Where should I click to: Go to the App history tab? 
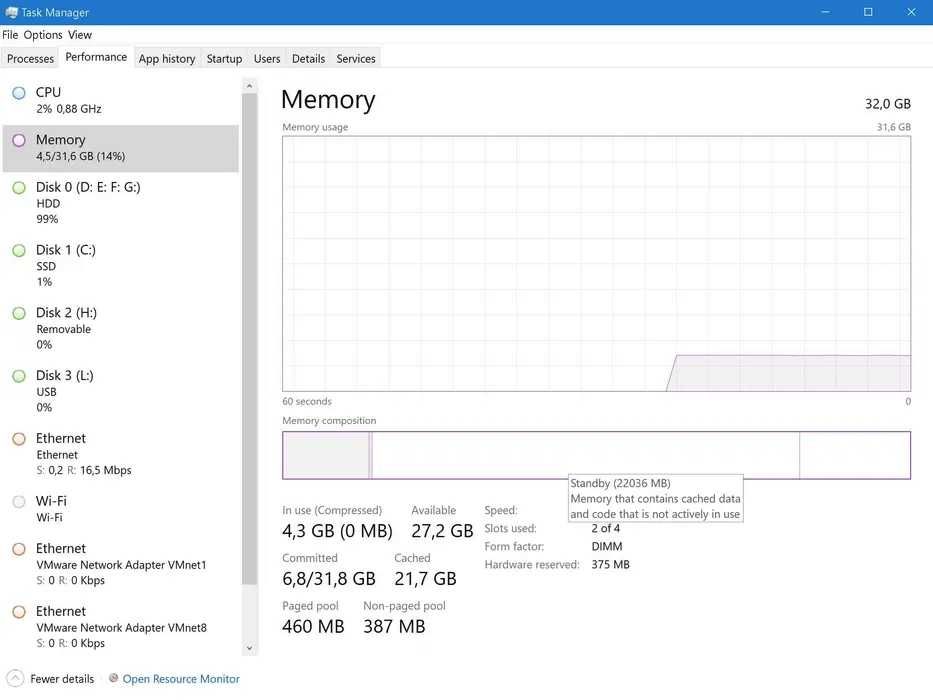(x=167, y=59)
